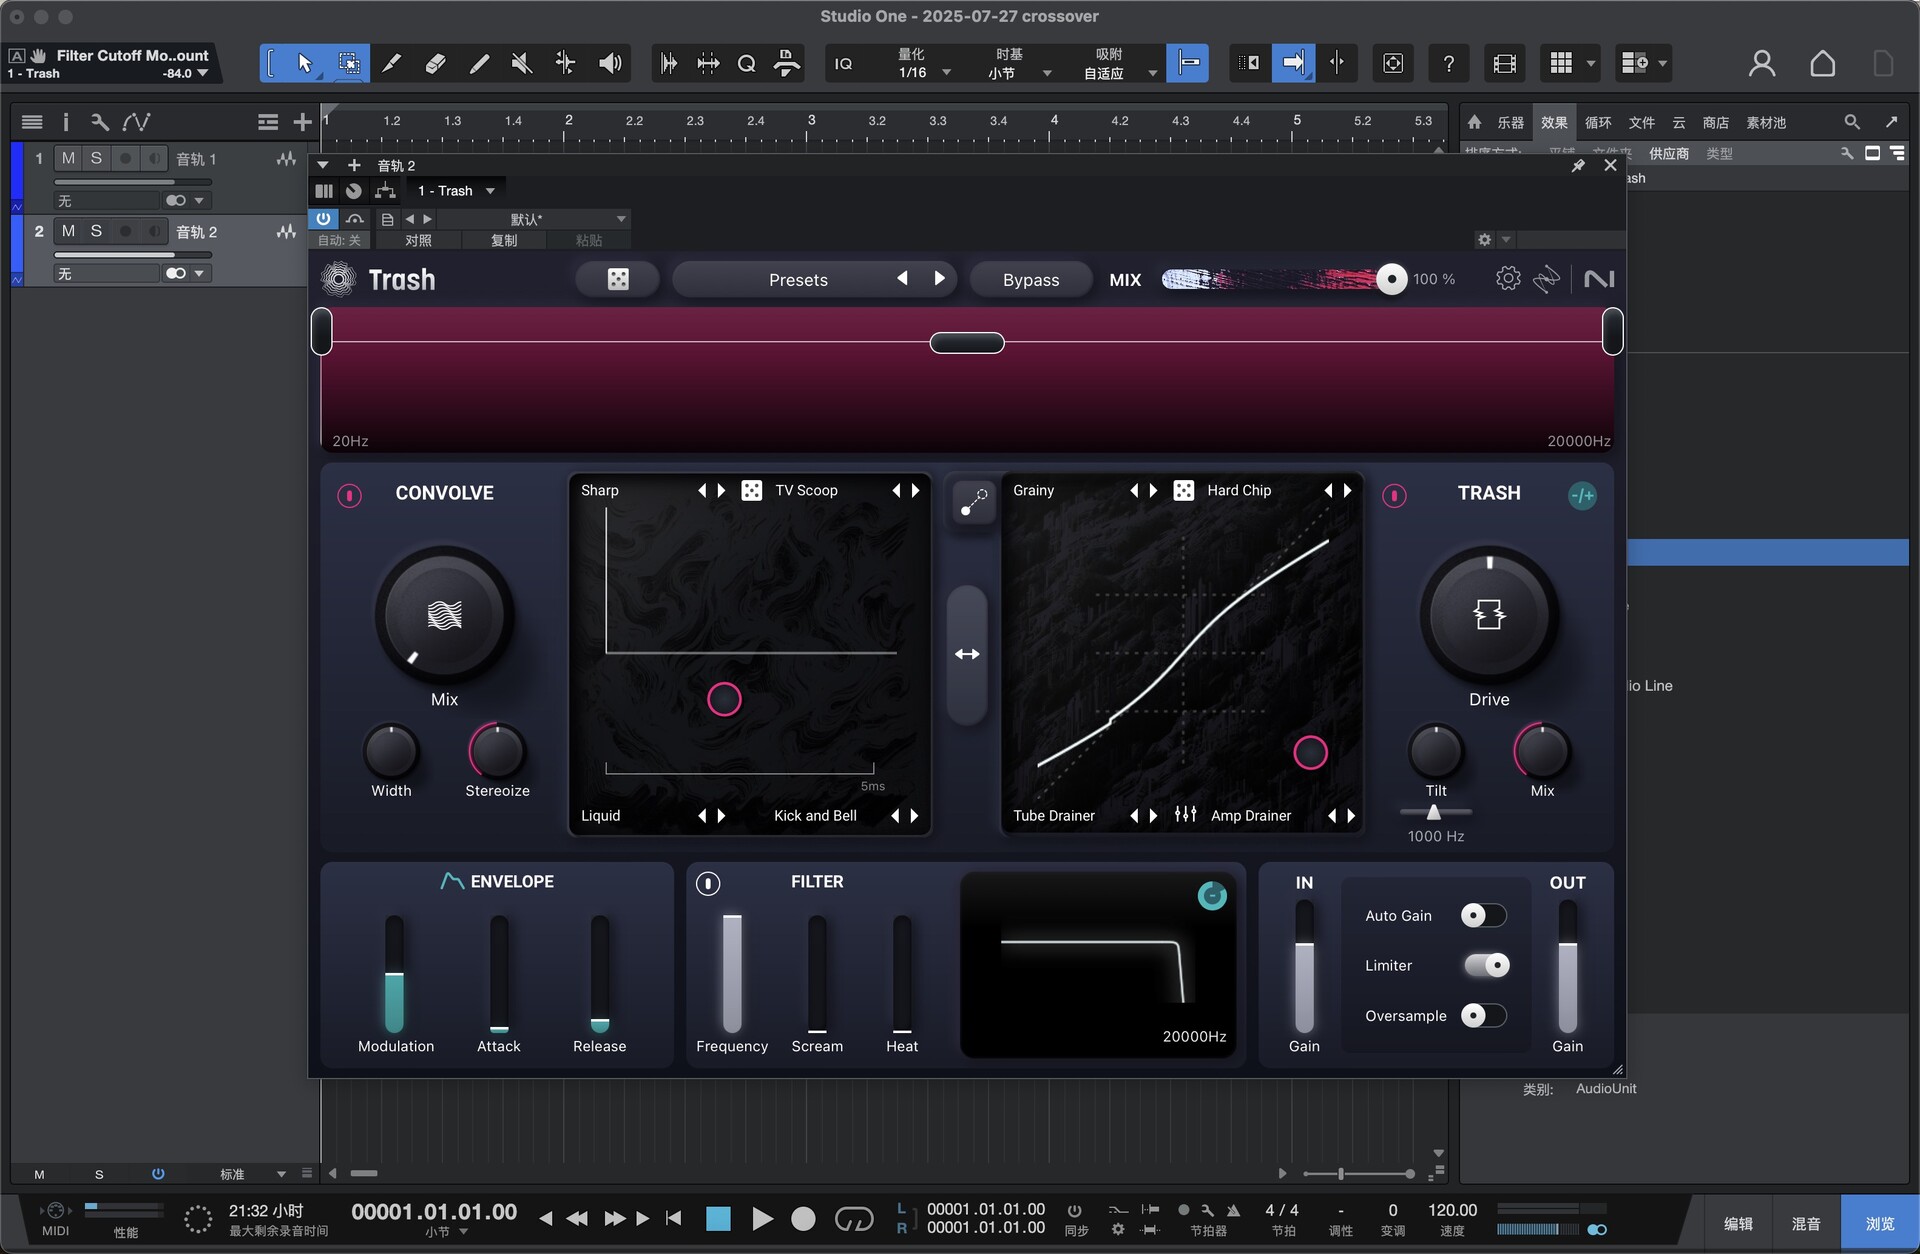
Task: Click the tempo 120.00 field
Action: click(x=1452, y=1210)
